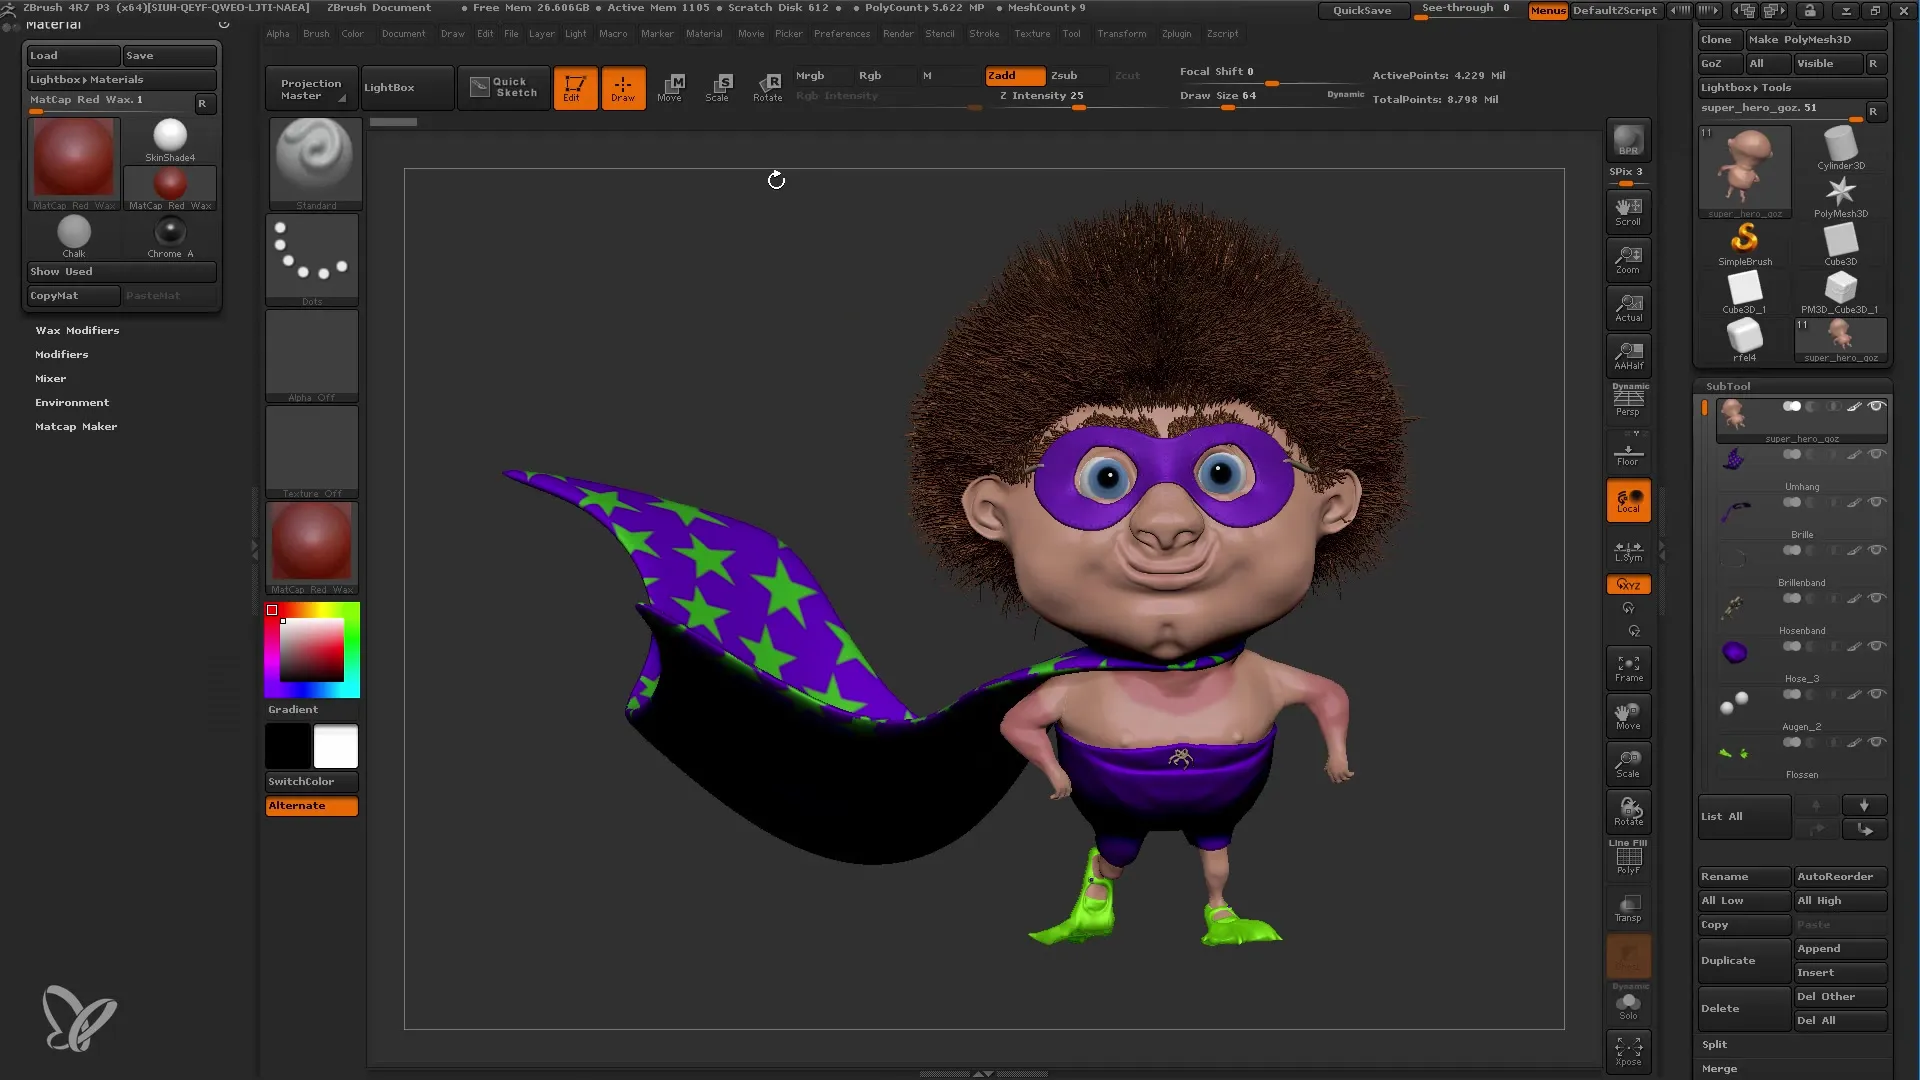Select the SimpleBrush in Lightbox
Screen dimensions: 1920x1080
1743,237
